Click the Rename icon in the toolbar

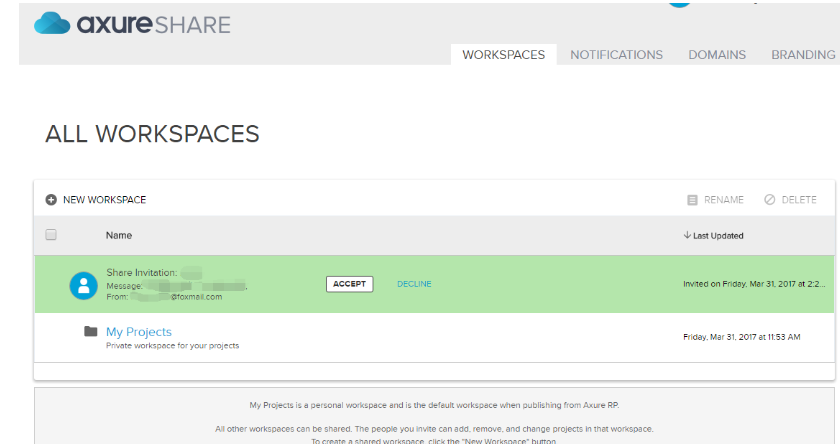[692, 200]
